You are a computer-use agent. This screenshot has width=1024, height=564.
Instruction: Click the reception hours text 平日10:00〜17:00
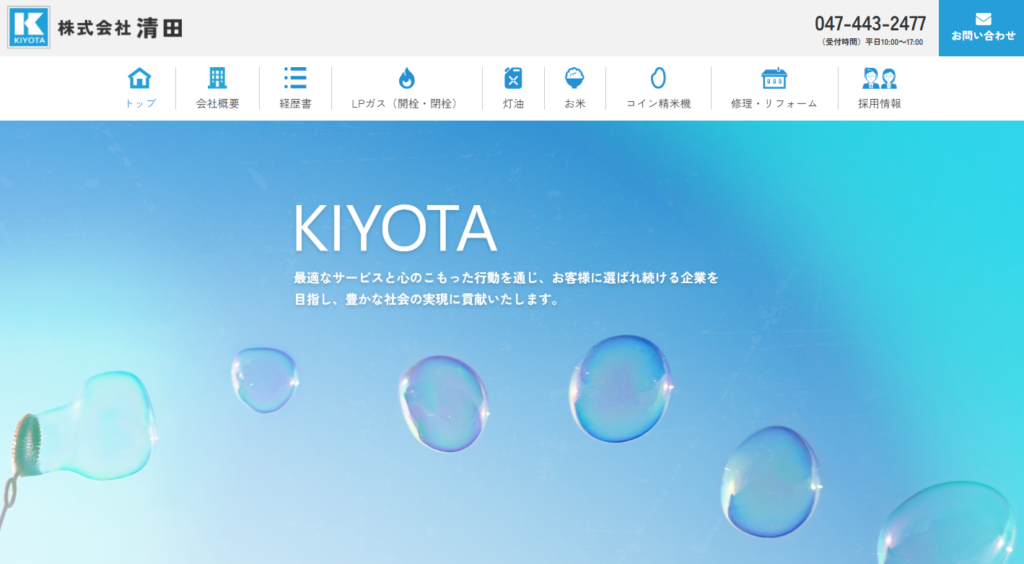click(x=894, y=42)
